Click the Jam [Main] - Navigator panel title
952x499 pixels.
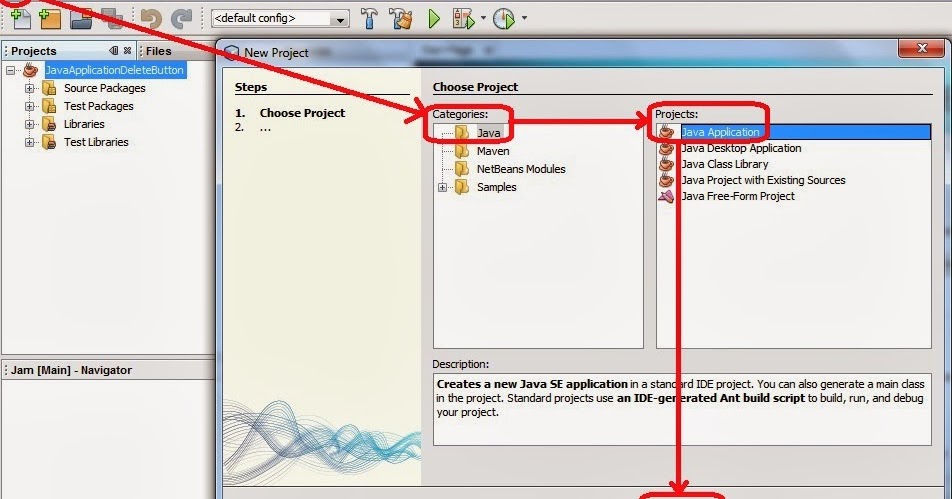click(x=71, y=370)
